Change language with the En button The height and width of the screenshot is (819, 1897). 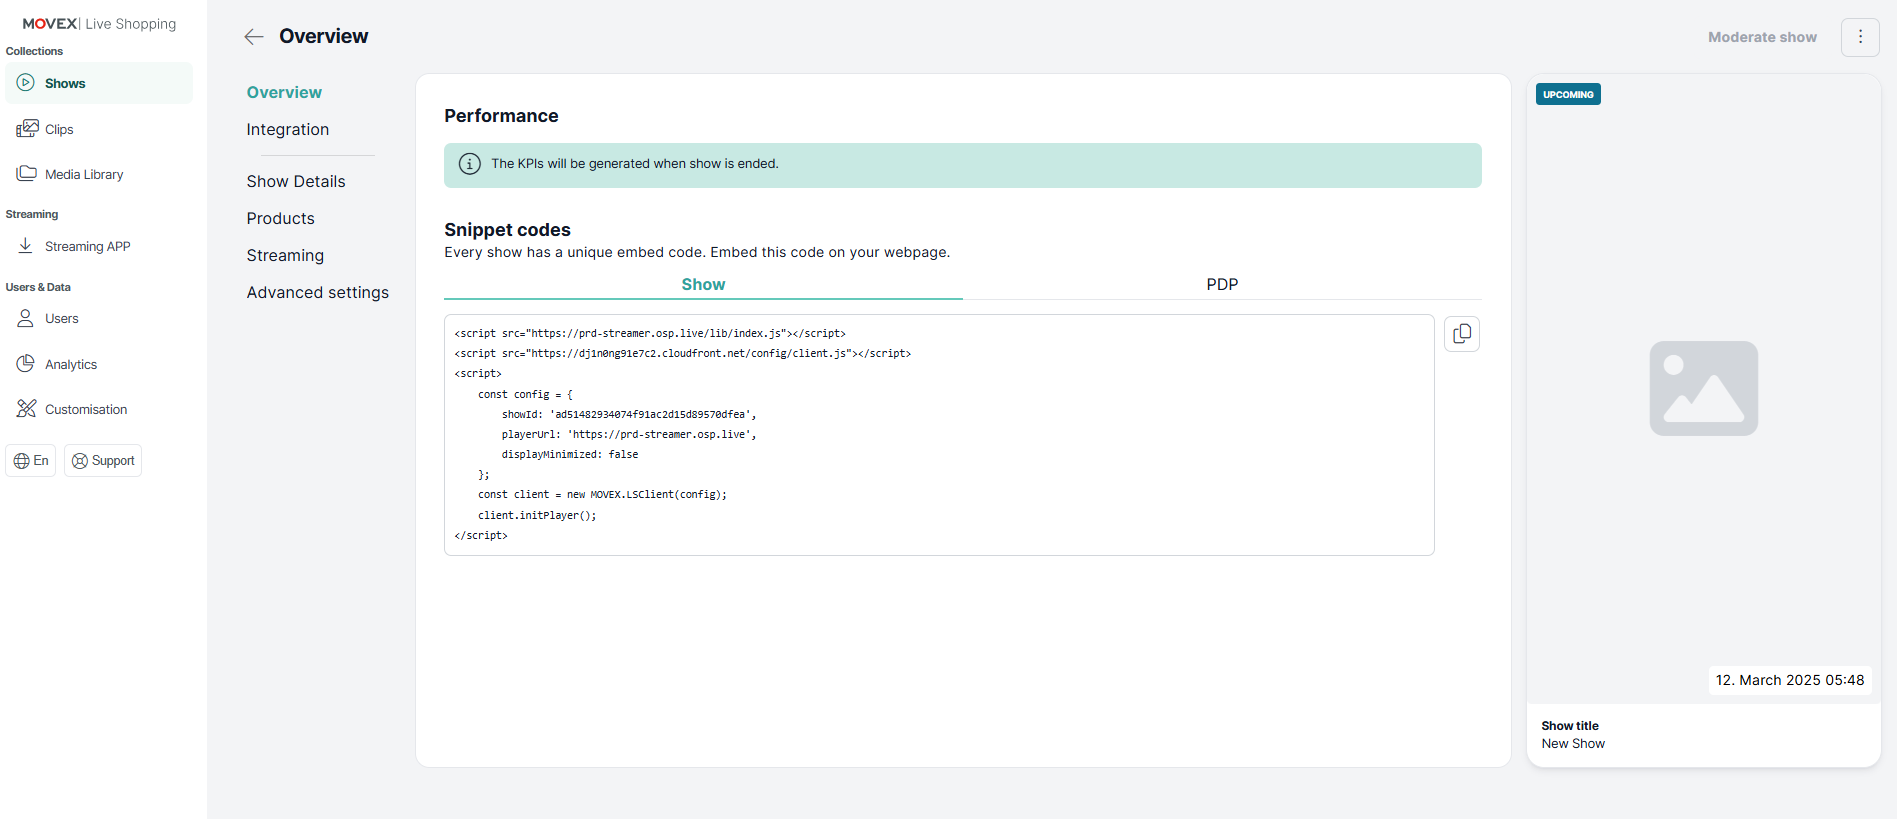(x=31, y=461)
